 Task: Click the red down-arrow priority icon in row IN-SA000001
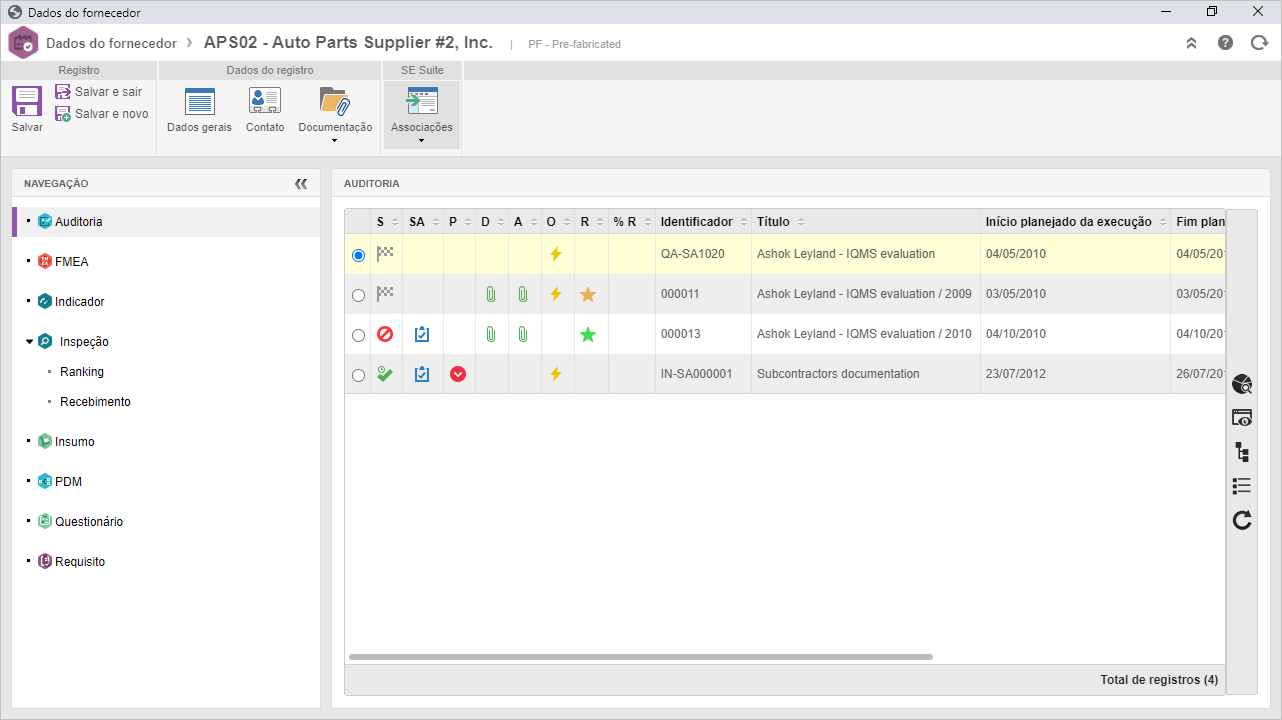coord(458,374)
